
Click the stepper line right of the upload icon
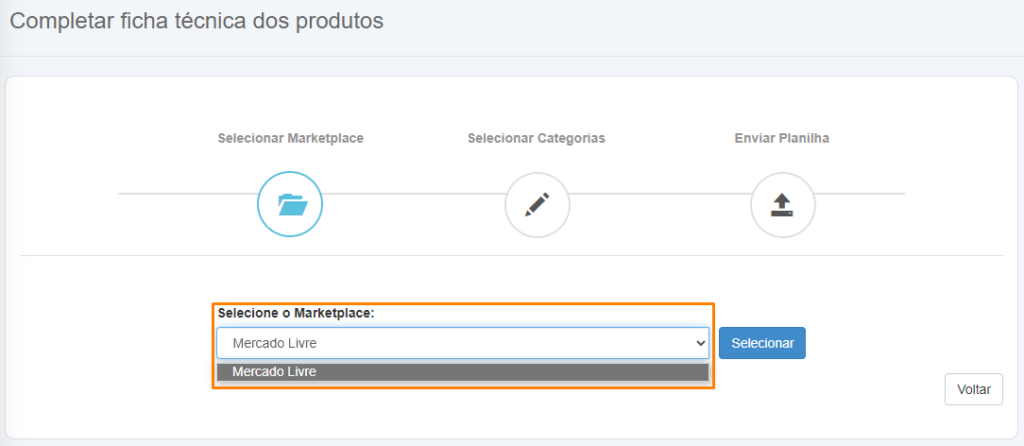[861, 194]
